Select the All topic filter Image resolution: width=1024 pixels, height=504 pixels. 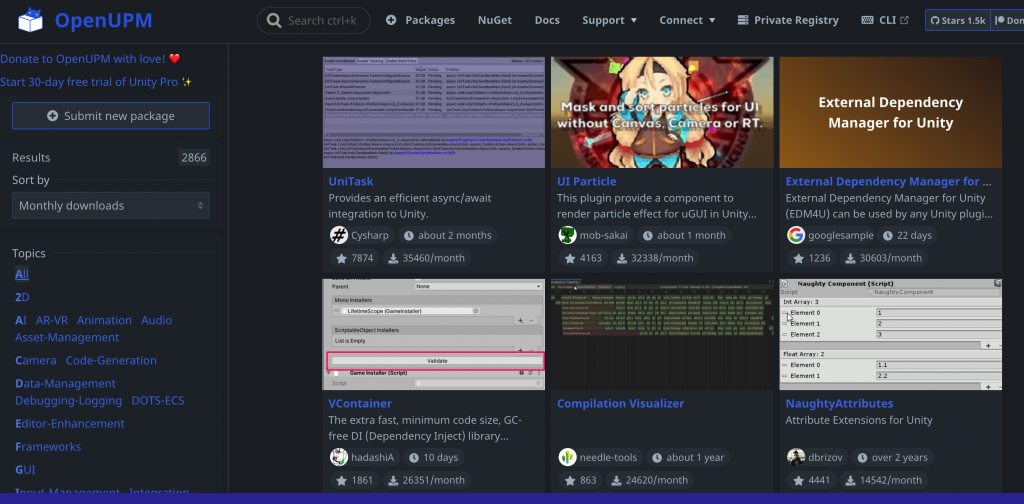(x=22, y=274)
